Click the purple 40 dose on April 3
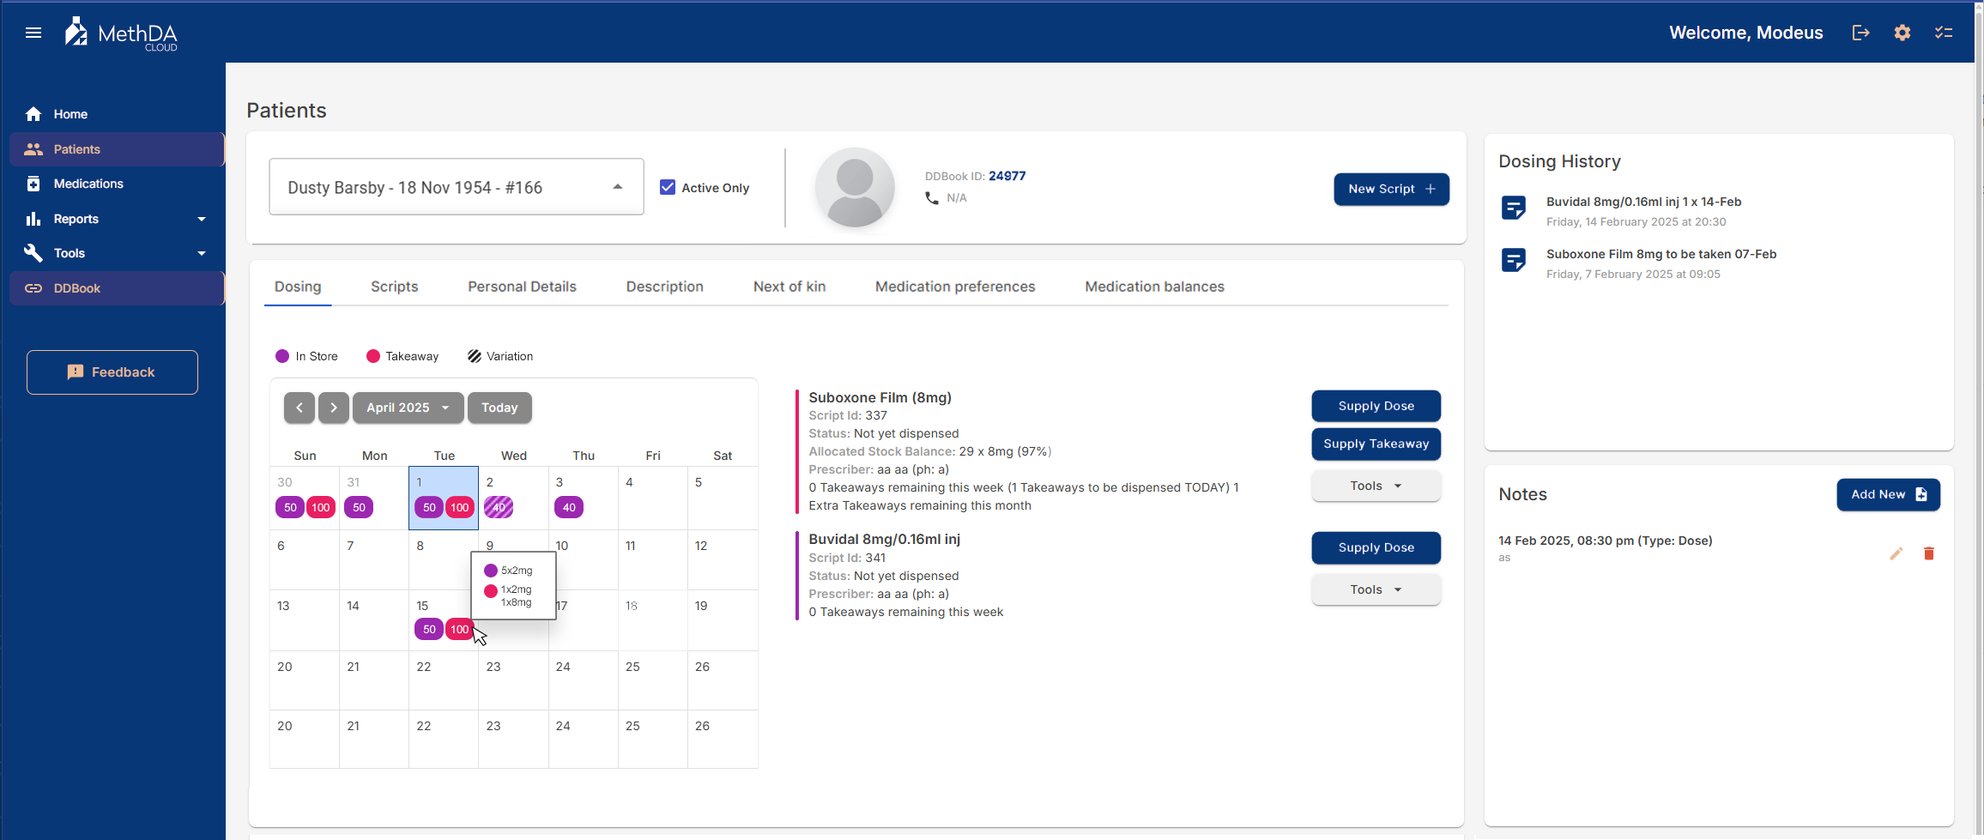1984x840 pixels. click(x=568, y=508)
